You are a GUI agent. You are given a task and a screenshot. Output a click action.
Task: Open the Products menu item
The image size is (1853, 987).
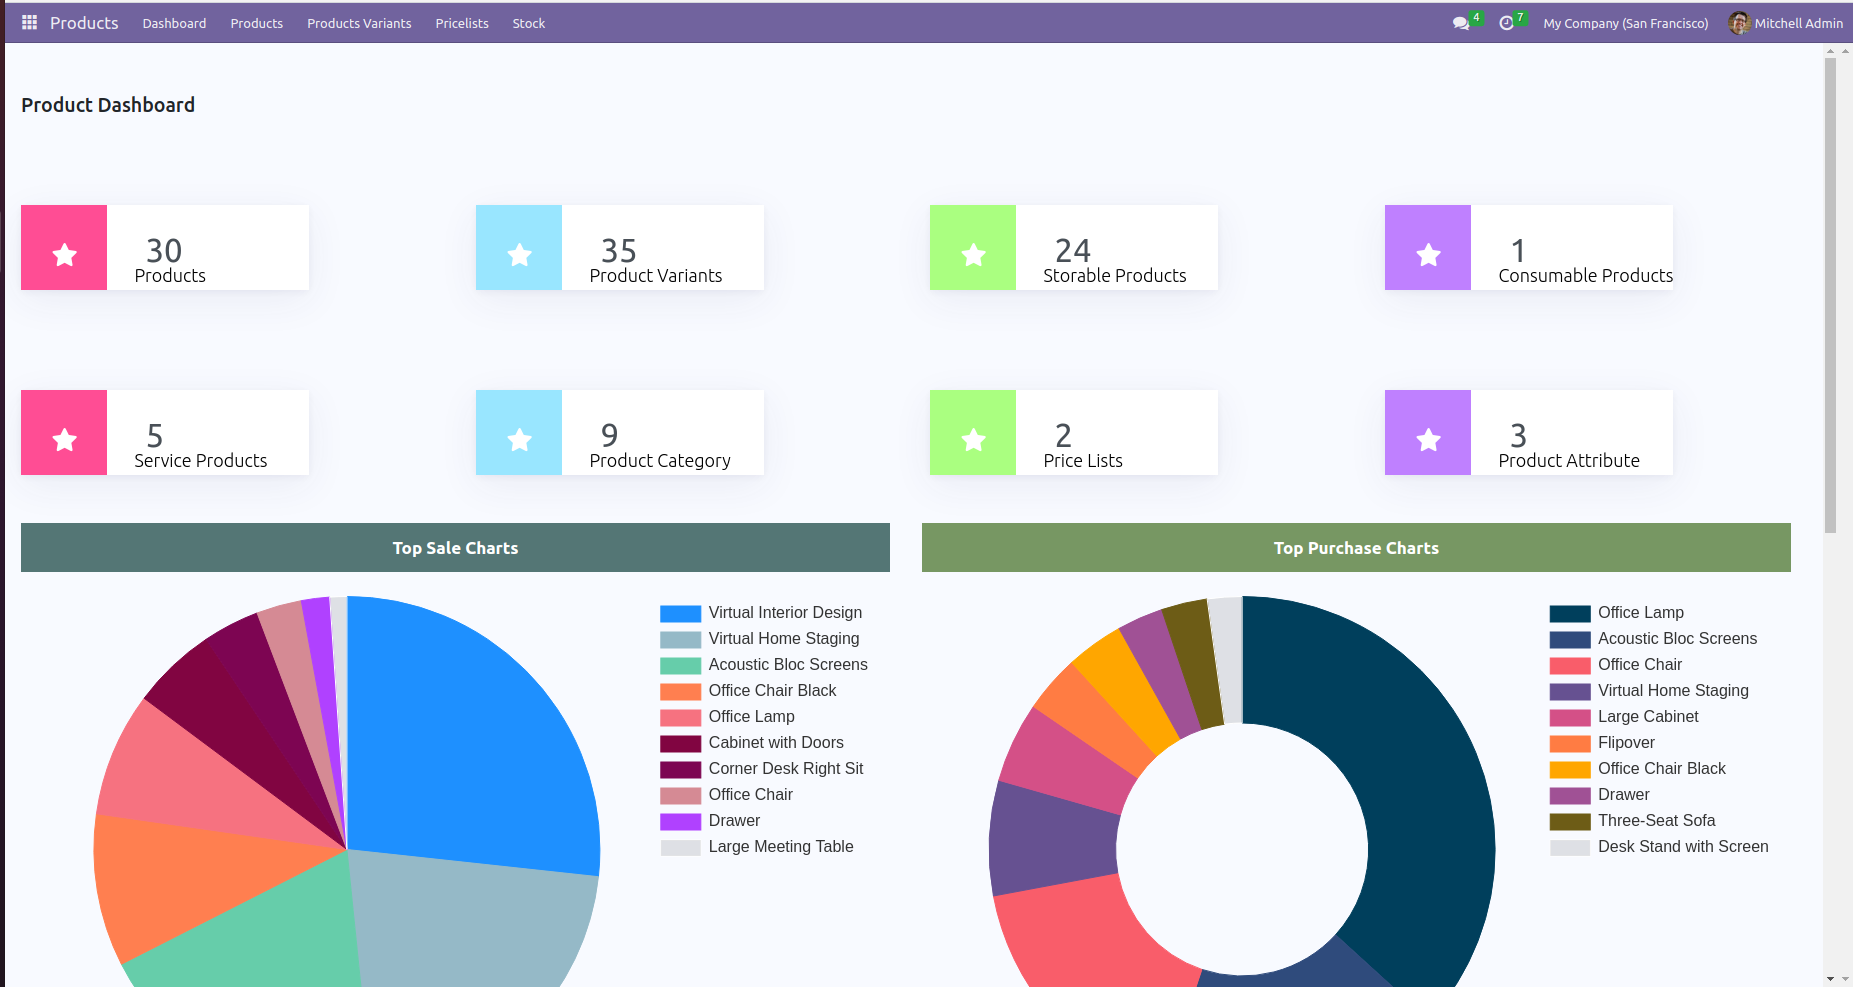(257, 23)
